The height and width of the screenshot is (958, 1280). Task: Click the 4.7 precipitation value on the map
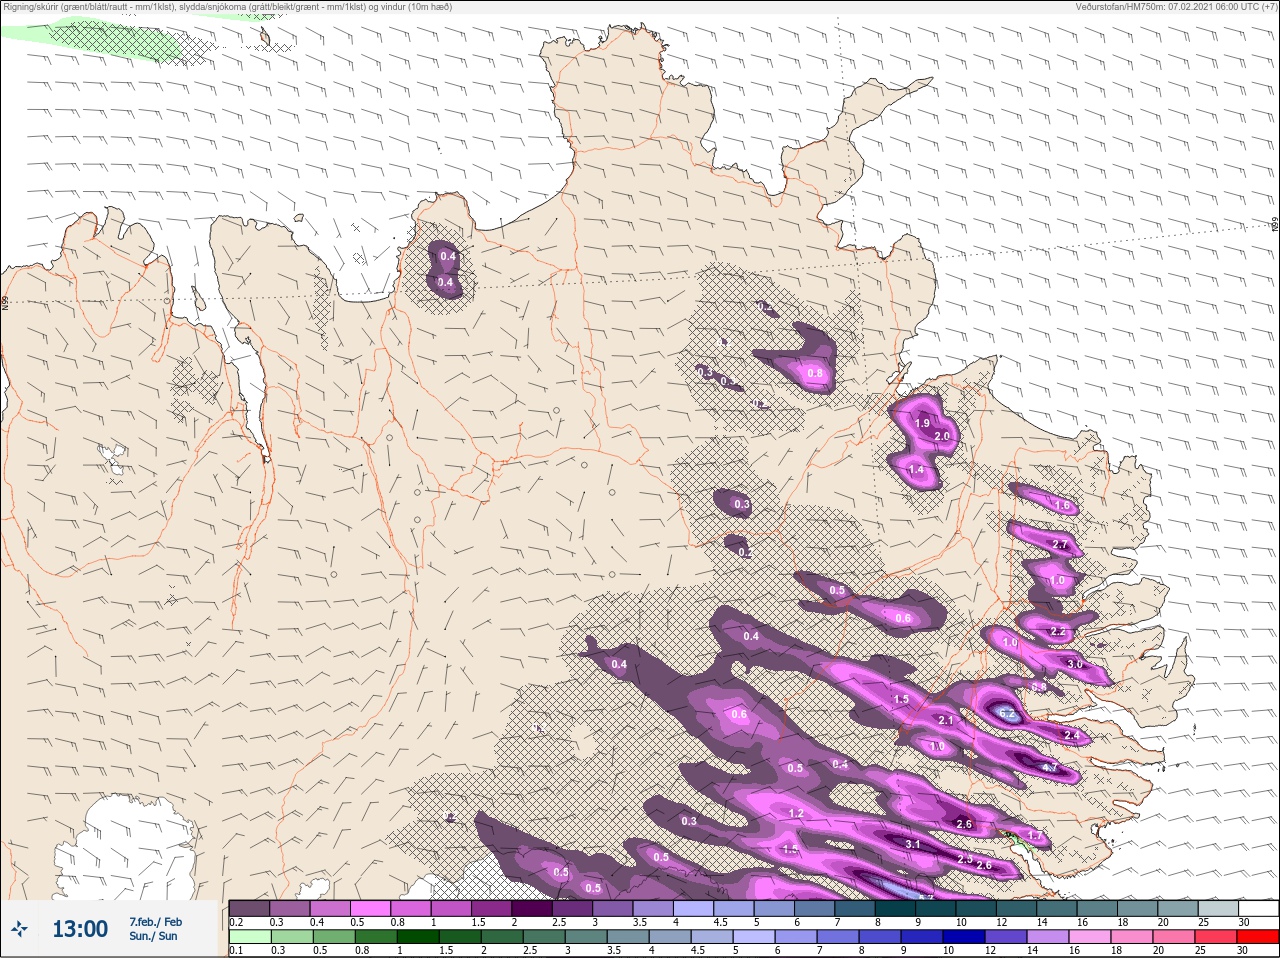coord(1049,767)
